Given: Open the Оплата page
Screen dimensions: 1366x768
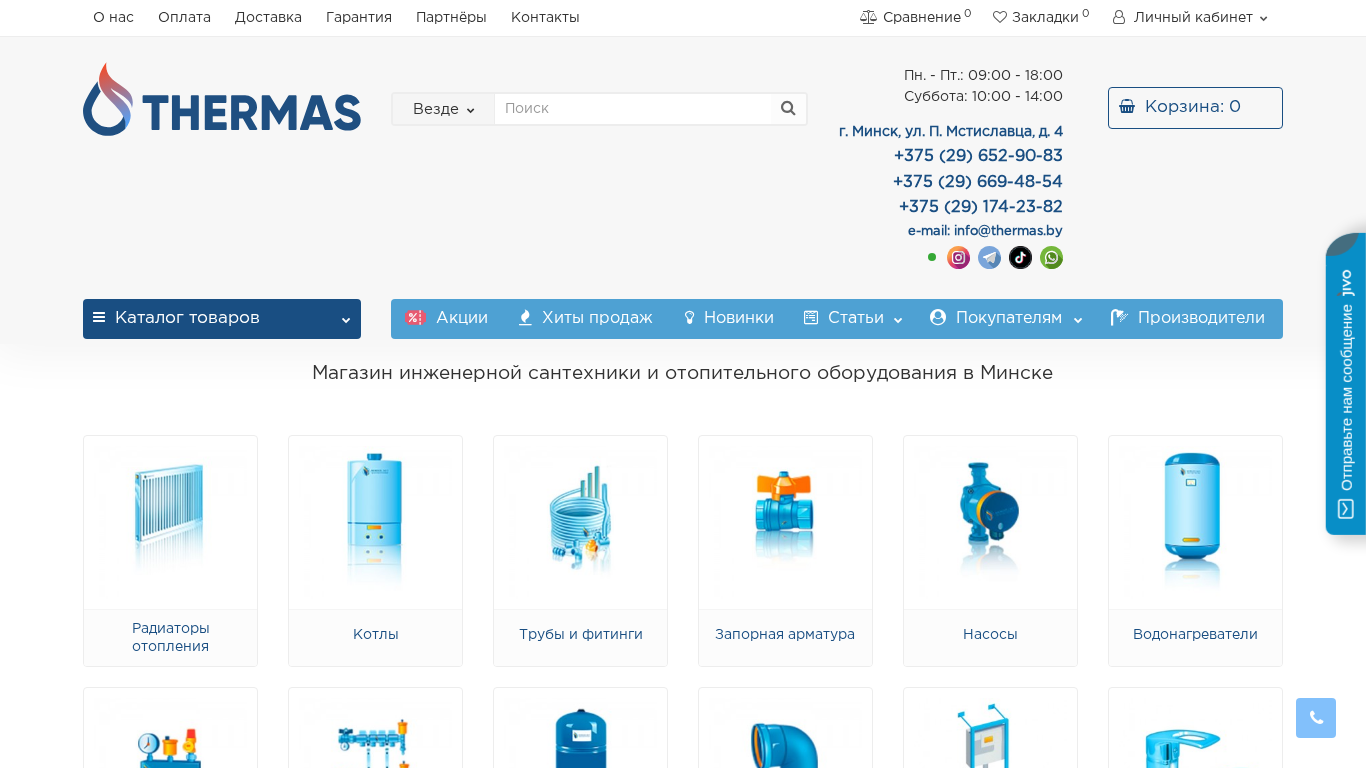Looking at the screenshot, I should (x=184, y=17).
